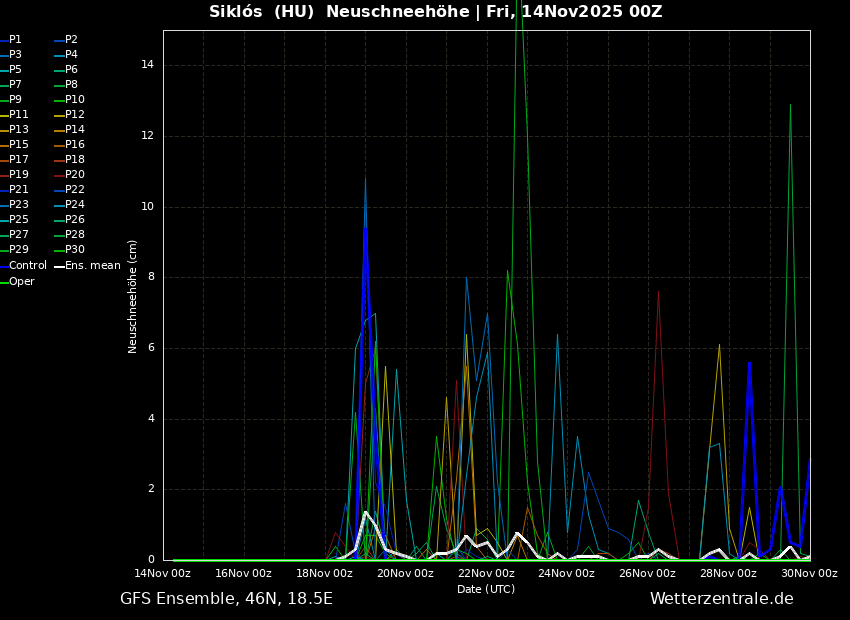Click the Control legend entry
This screenshot has width=850, height=620.
(27, 266)
